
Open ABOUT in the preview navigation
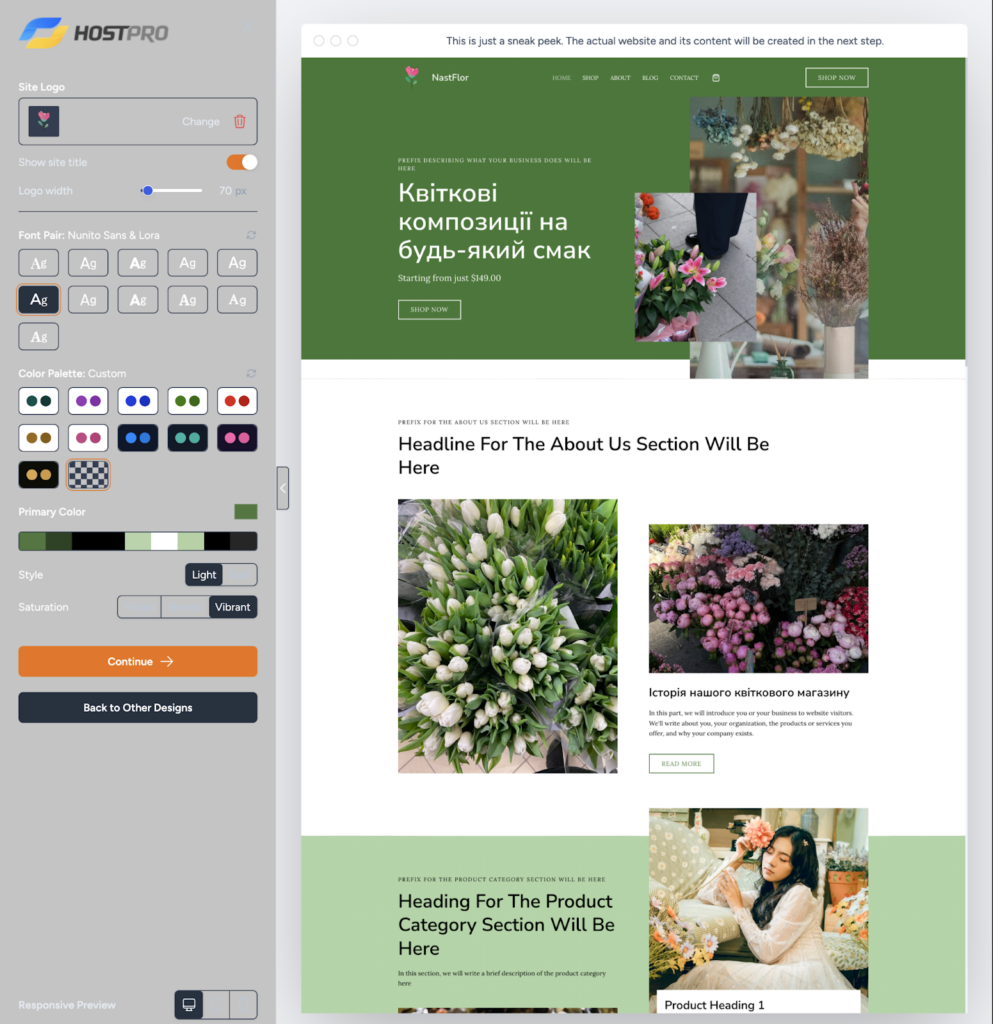[620, 78]
